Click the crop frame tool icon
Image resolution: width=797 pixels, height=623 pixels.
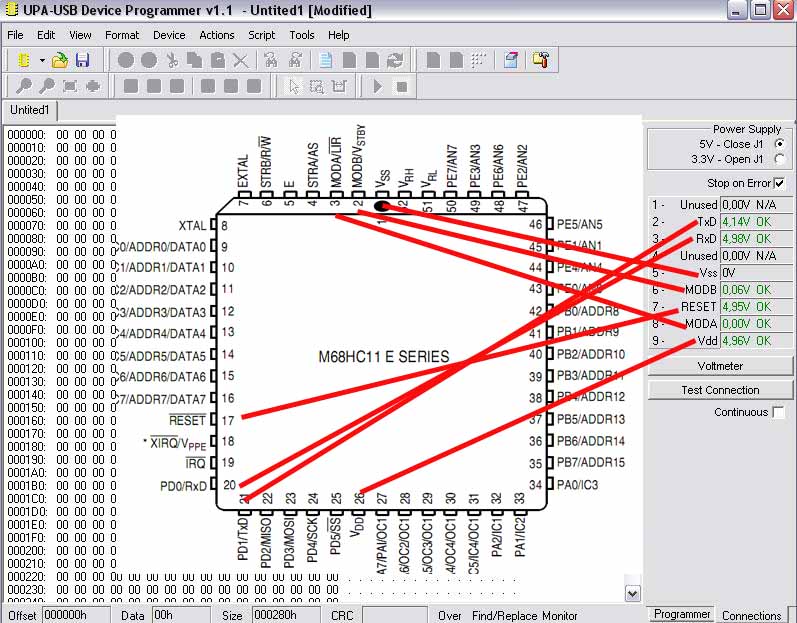339,86
